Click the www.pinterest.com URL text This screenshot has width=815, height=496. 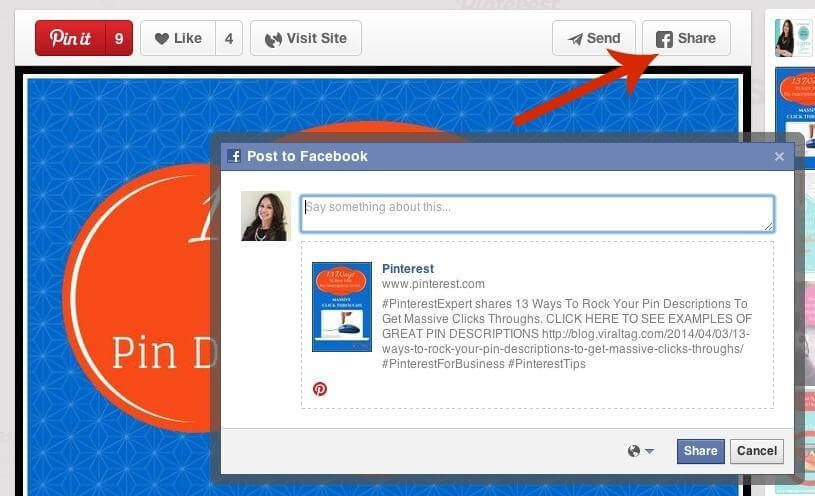[433, 284]
